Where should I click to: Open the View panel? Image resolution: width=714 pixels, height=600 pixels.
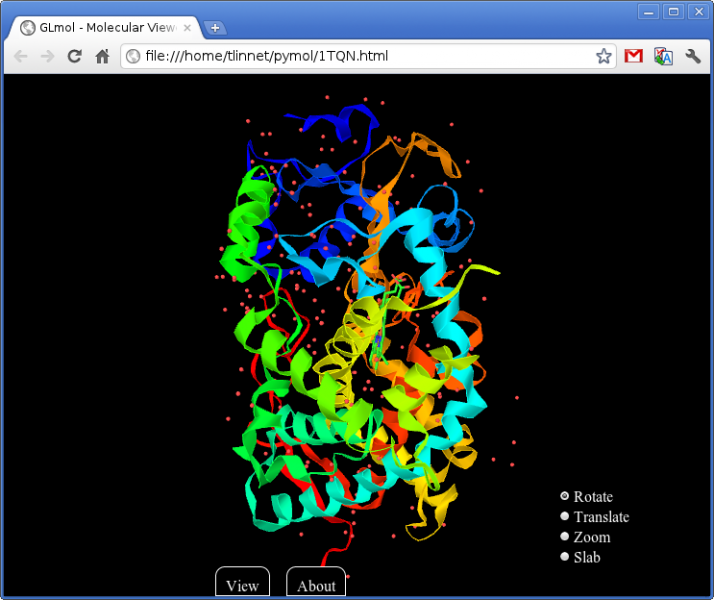point(242,585)
